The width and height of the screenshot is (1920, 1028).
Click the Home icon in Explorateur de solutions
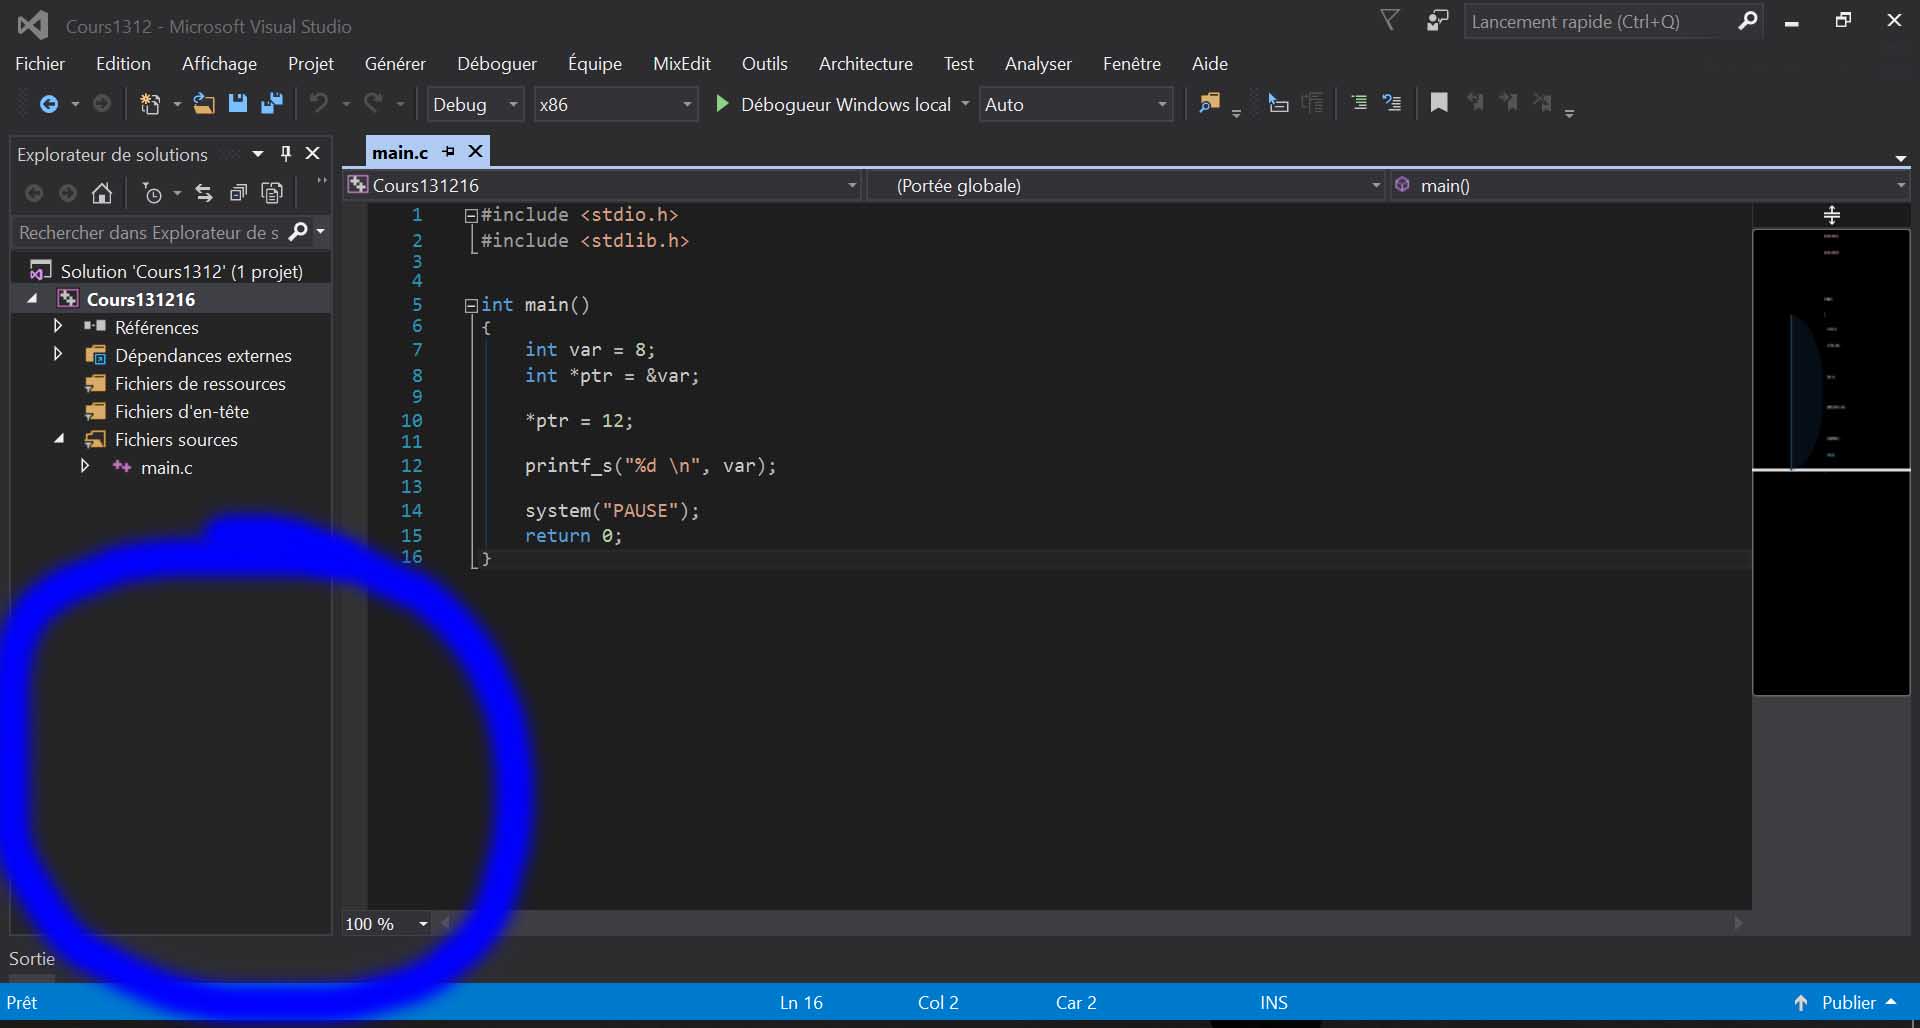coord(101,193)
